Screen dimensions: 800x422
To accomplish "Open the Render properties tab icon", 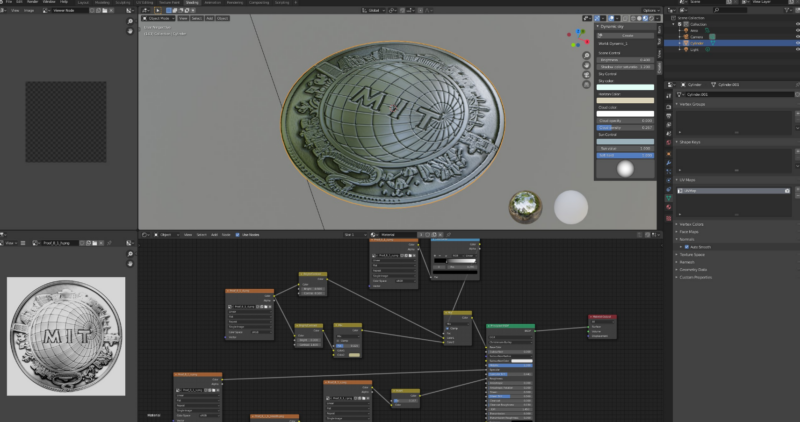I will [669, 107].
